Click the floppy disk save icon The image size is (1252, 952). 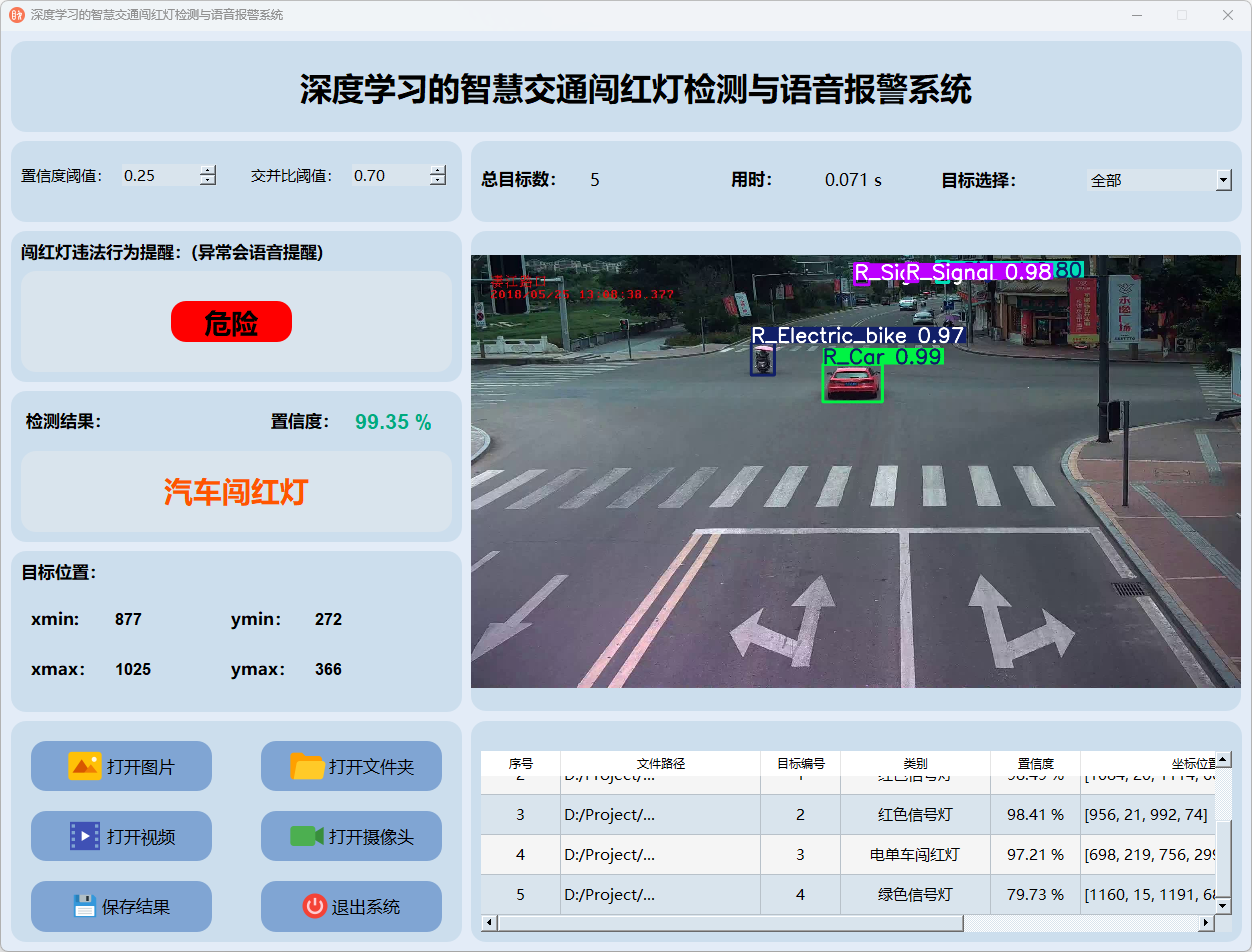click(85, 906)
